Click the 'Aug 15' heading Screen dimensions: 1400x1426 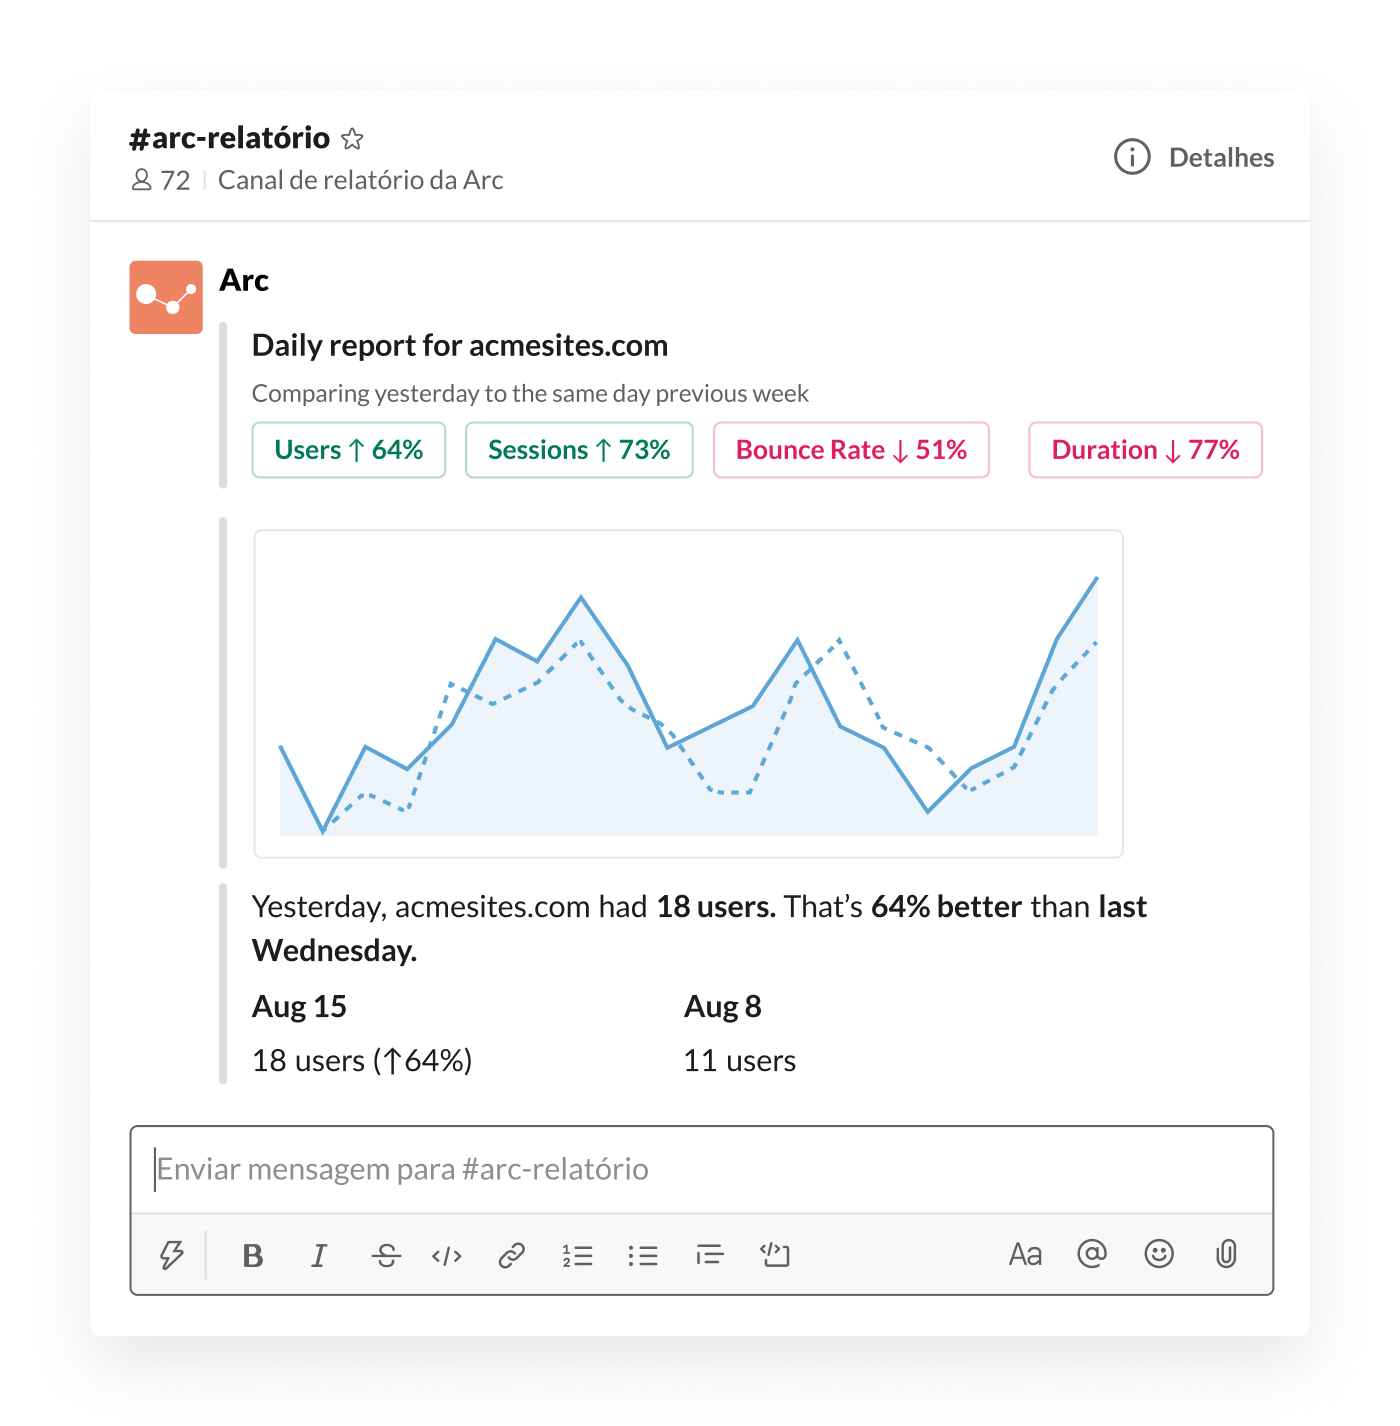coord(299,1006)
